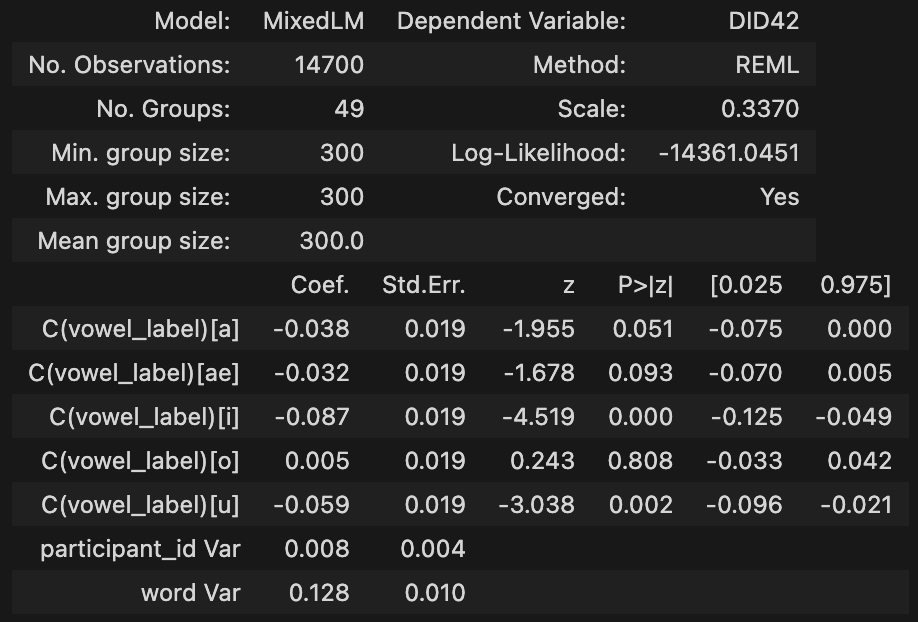
Task: Click the Log-Likelihood value -14361.0451
Action: coord(729,153)
